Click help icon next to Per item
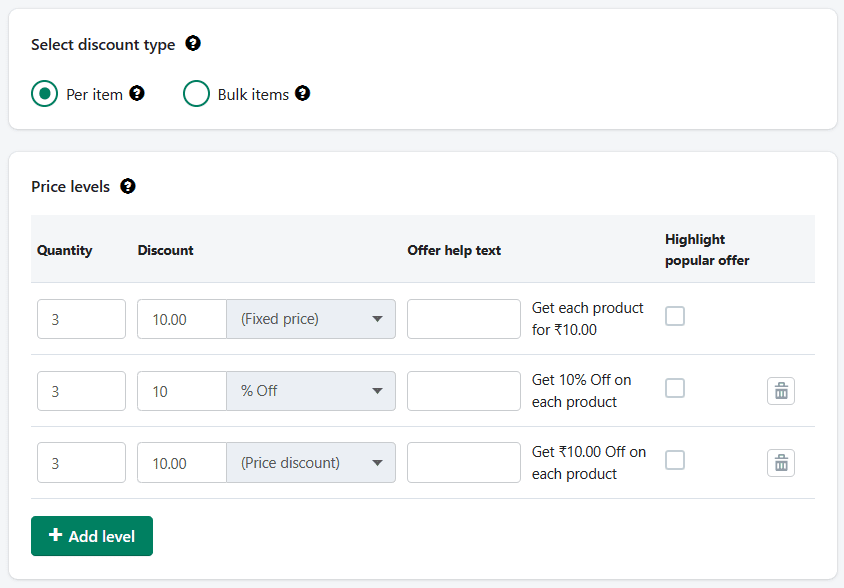 coord(137,94)
